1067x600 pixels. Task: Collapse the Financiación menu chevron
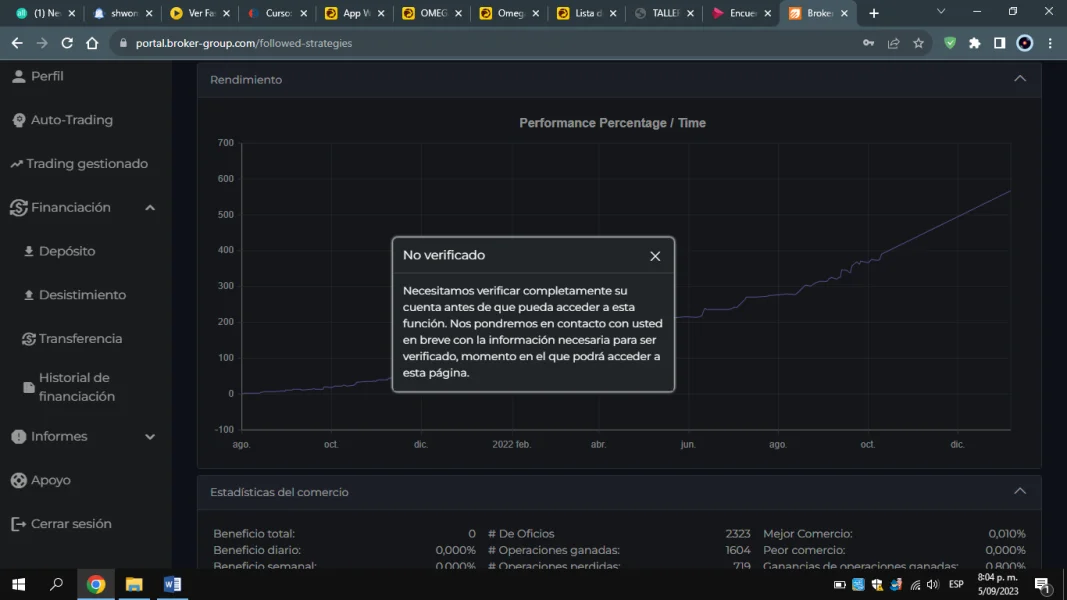150,208
